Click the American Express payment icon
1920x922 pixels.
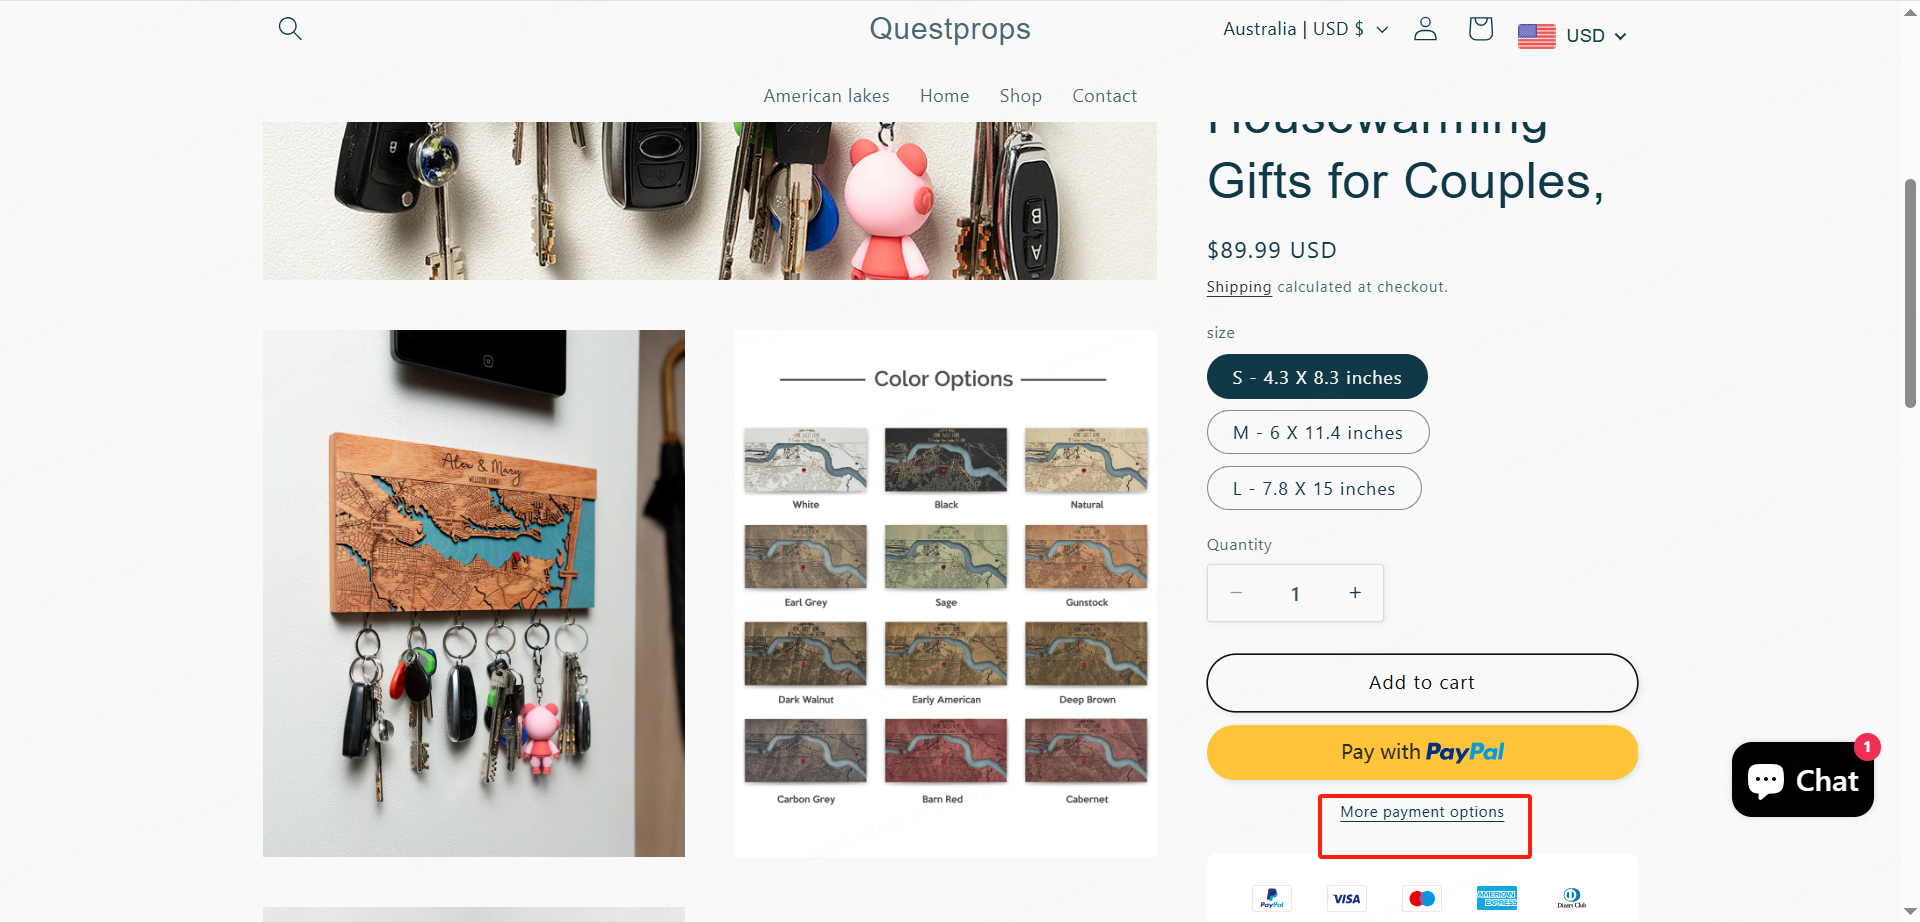point(1496,898)
